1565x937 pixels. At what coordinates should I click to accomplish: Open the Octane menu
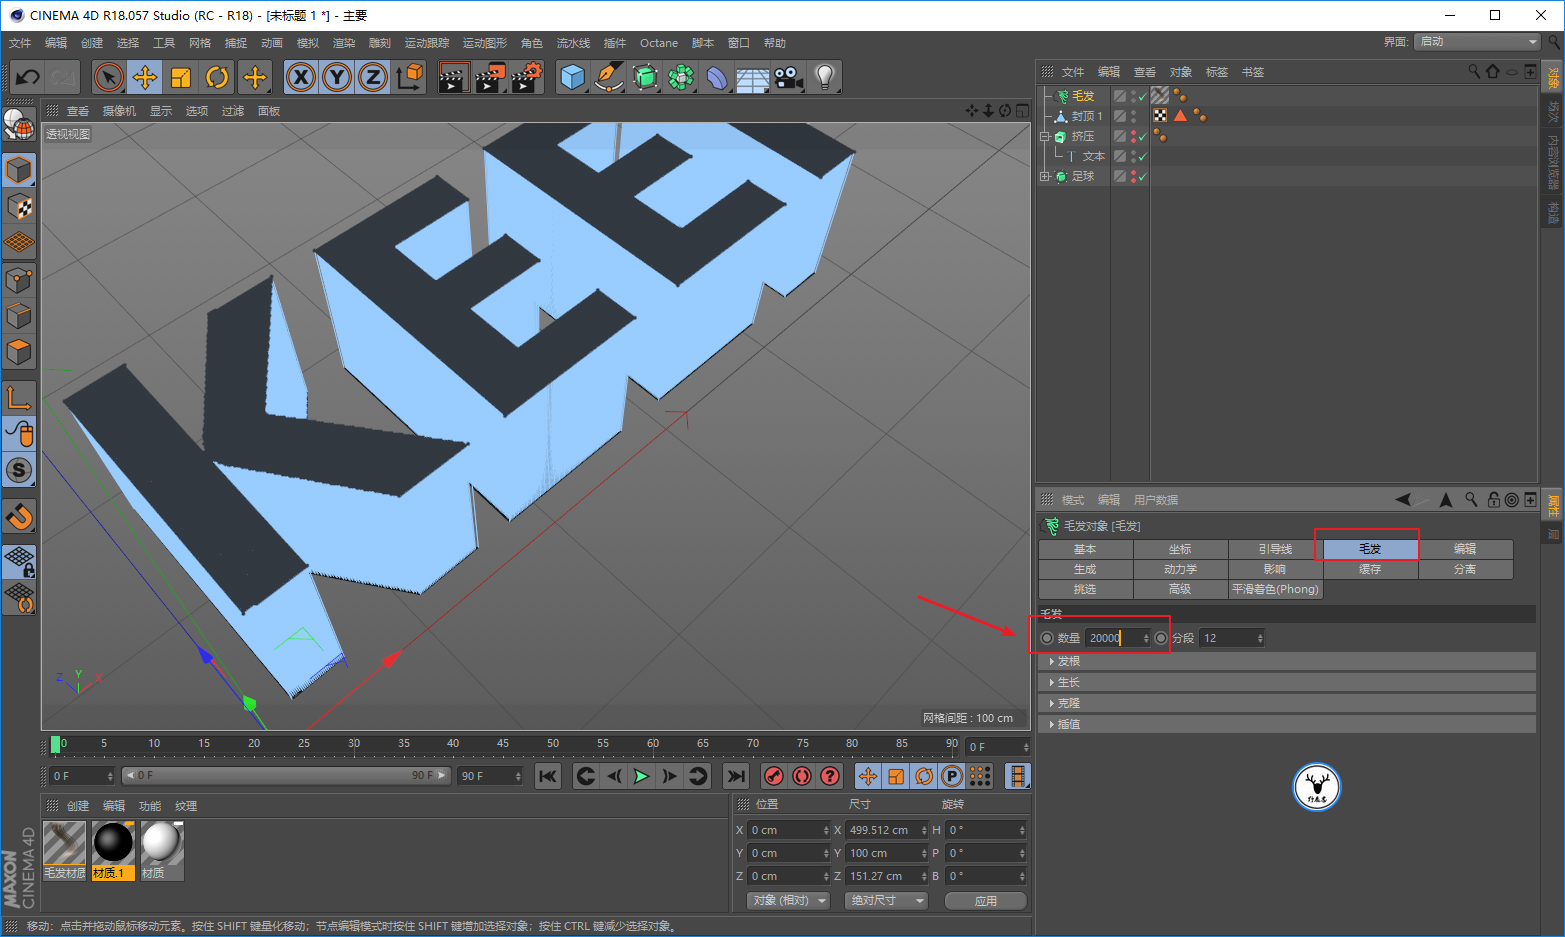(659, 43)
